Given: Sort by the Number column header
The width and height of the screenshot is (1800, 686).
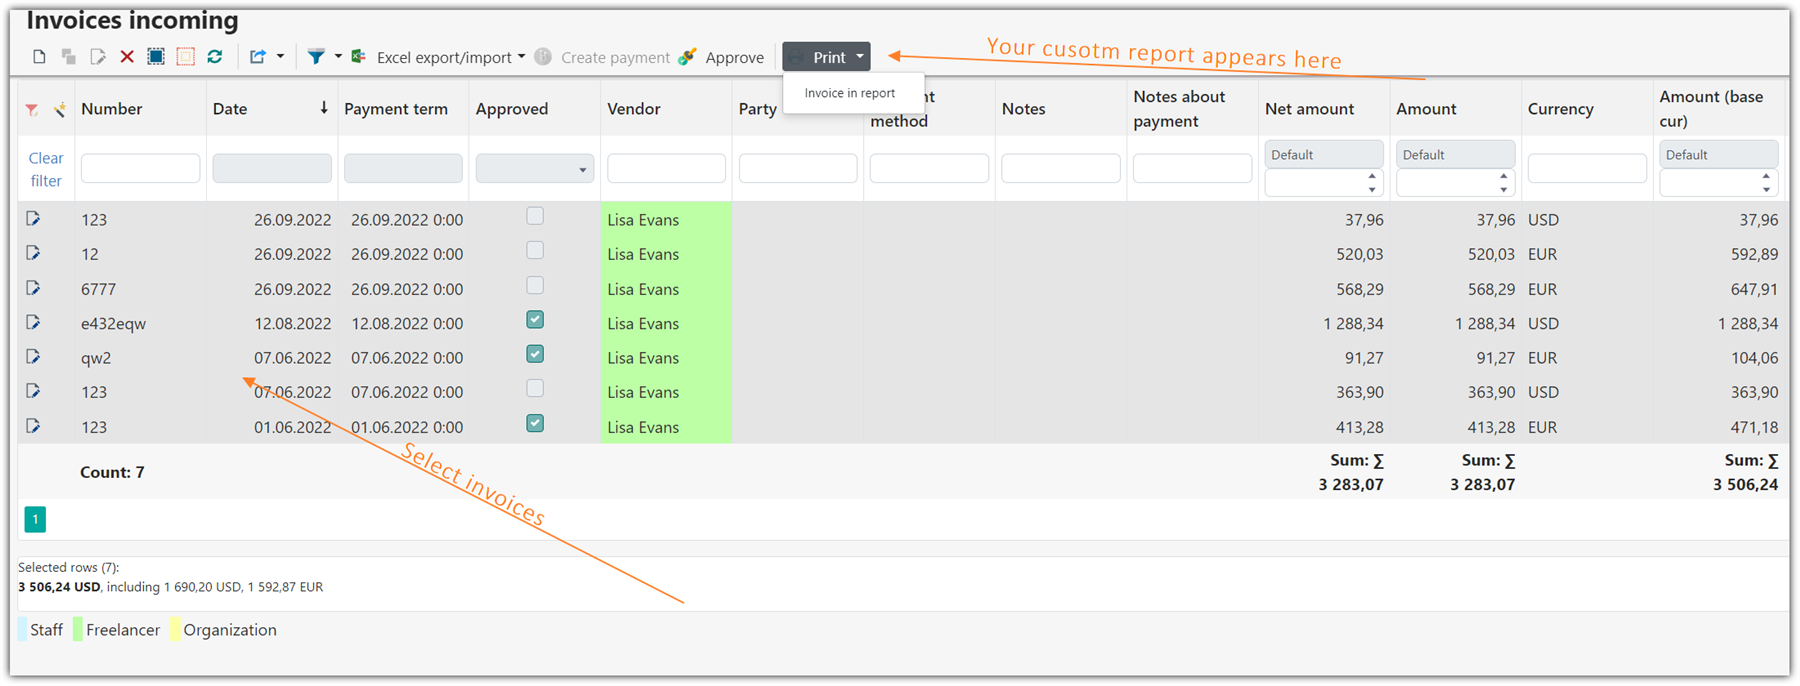Looking at the screenshot, I should (112, 109).
